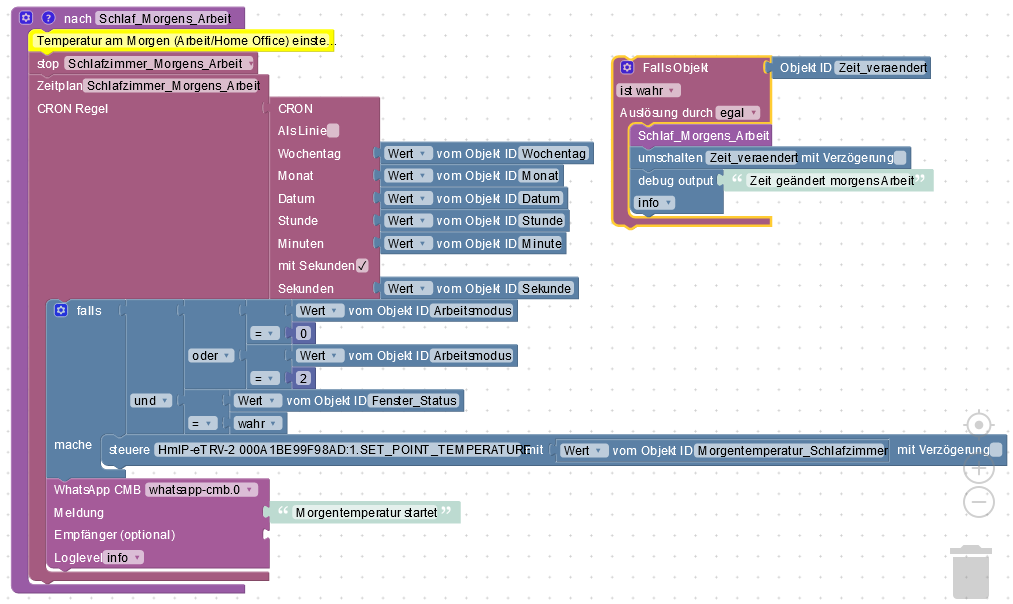Image resolution: width=1013 pixels, height=604 pixels.
Task: Edit Zeitplan name Schlafzimmer_Morgens_Arbeit field
Action: coord(173,85)
